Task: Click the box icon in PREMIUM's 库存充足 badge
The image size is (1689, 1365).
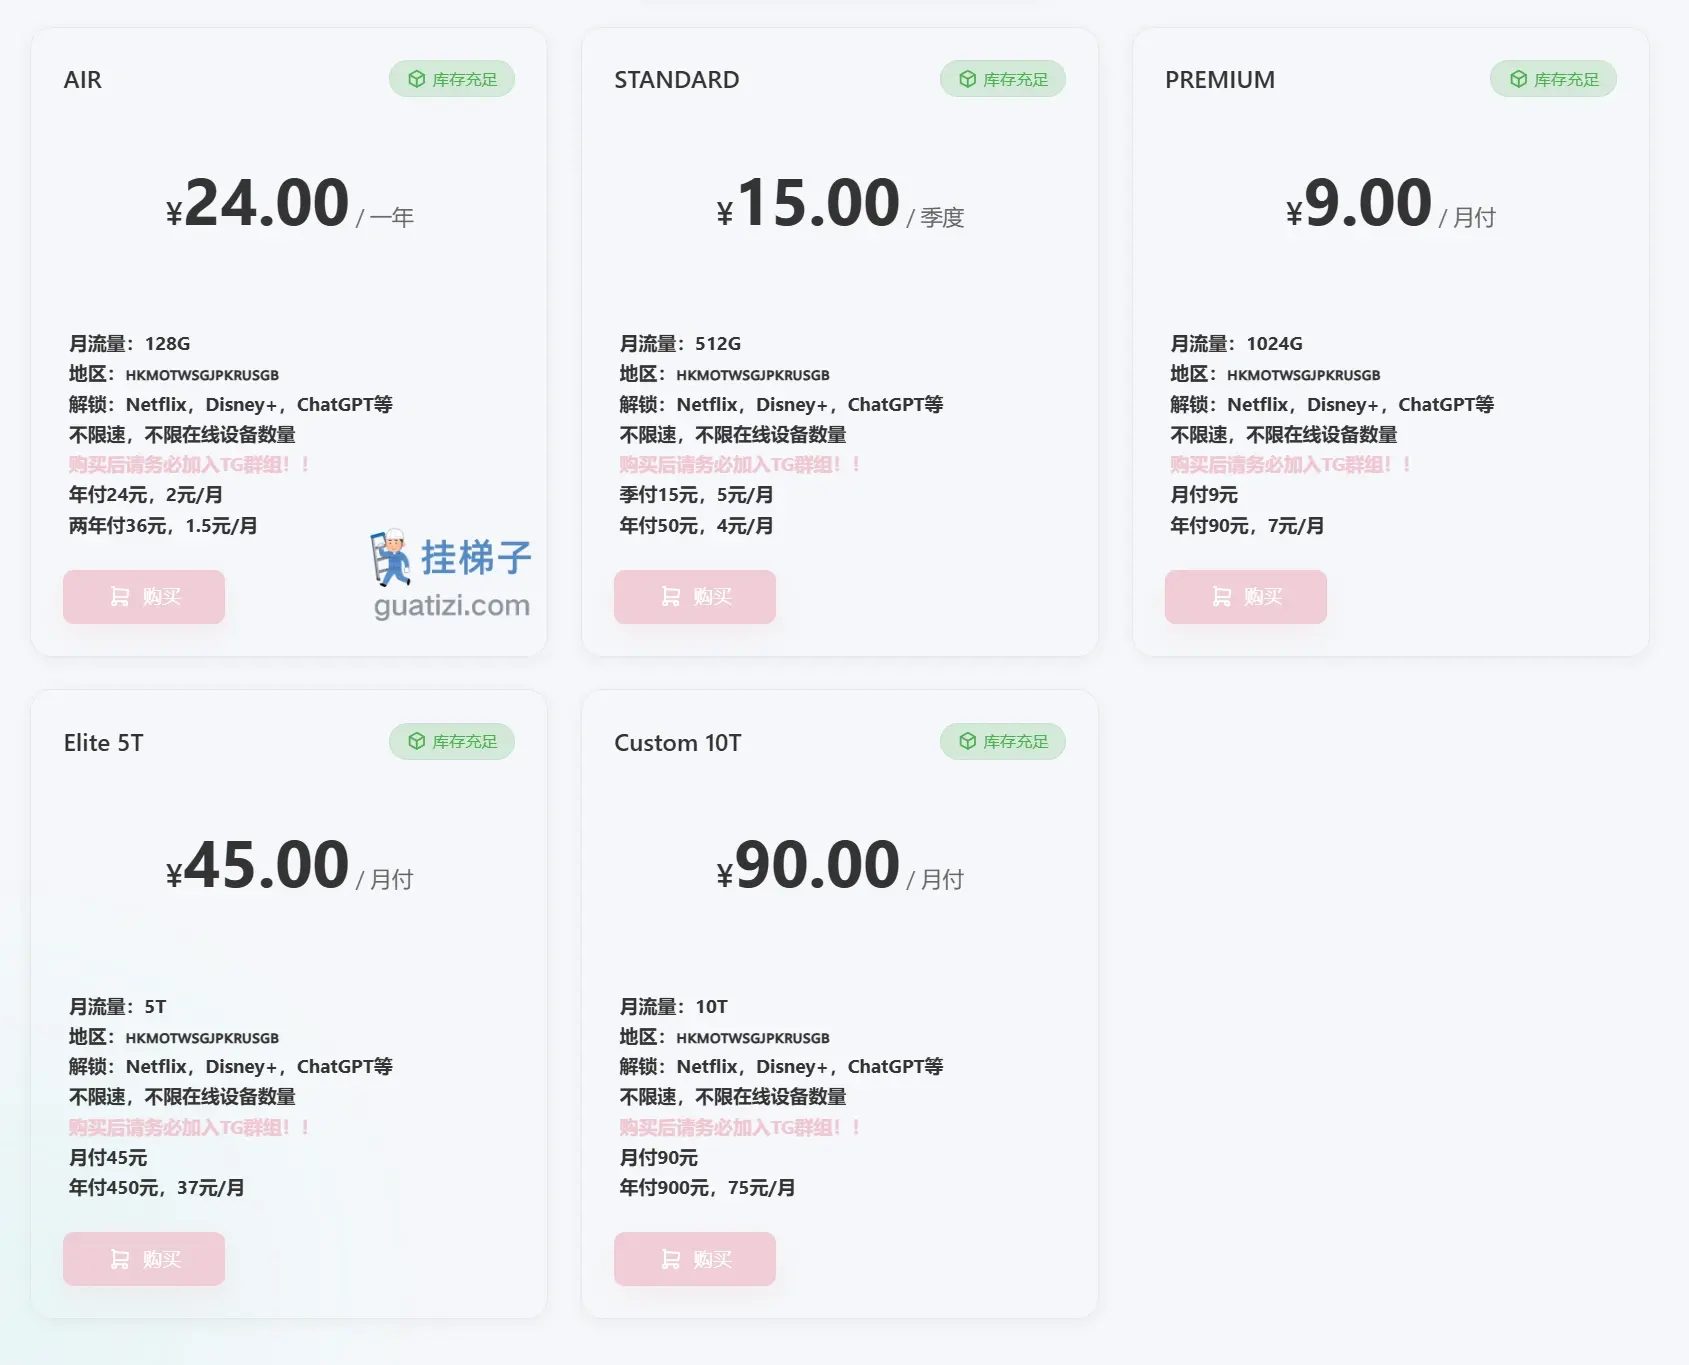Action: click(x=1518, y=78)
